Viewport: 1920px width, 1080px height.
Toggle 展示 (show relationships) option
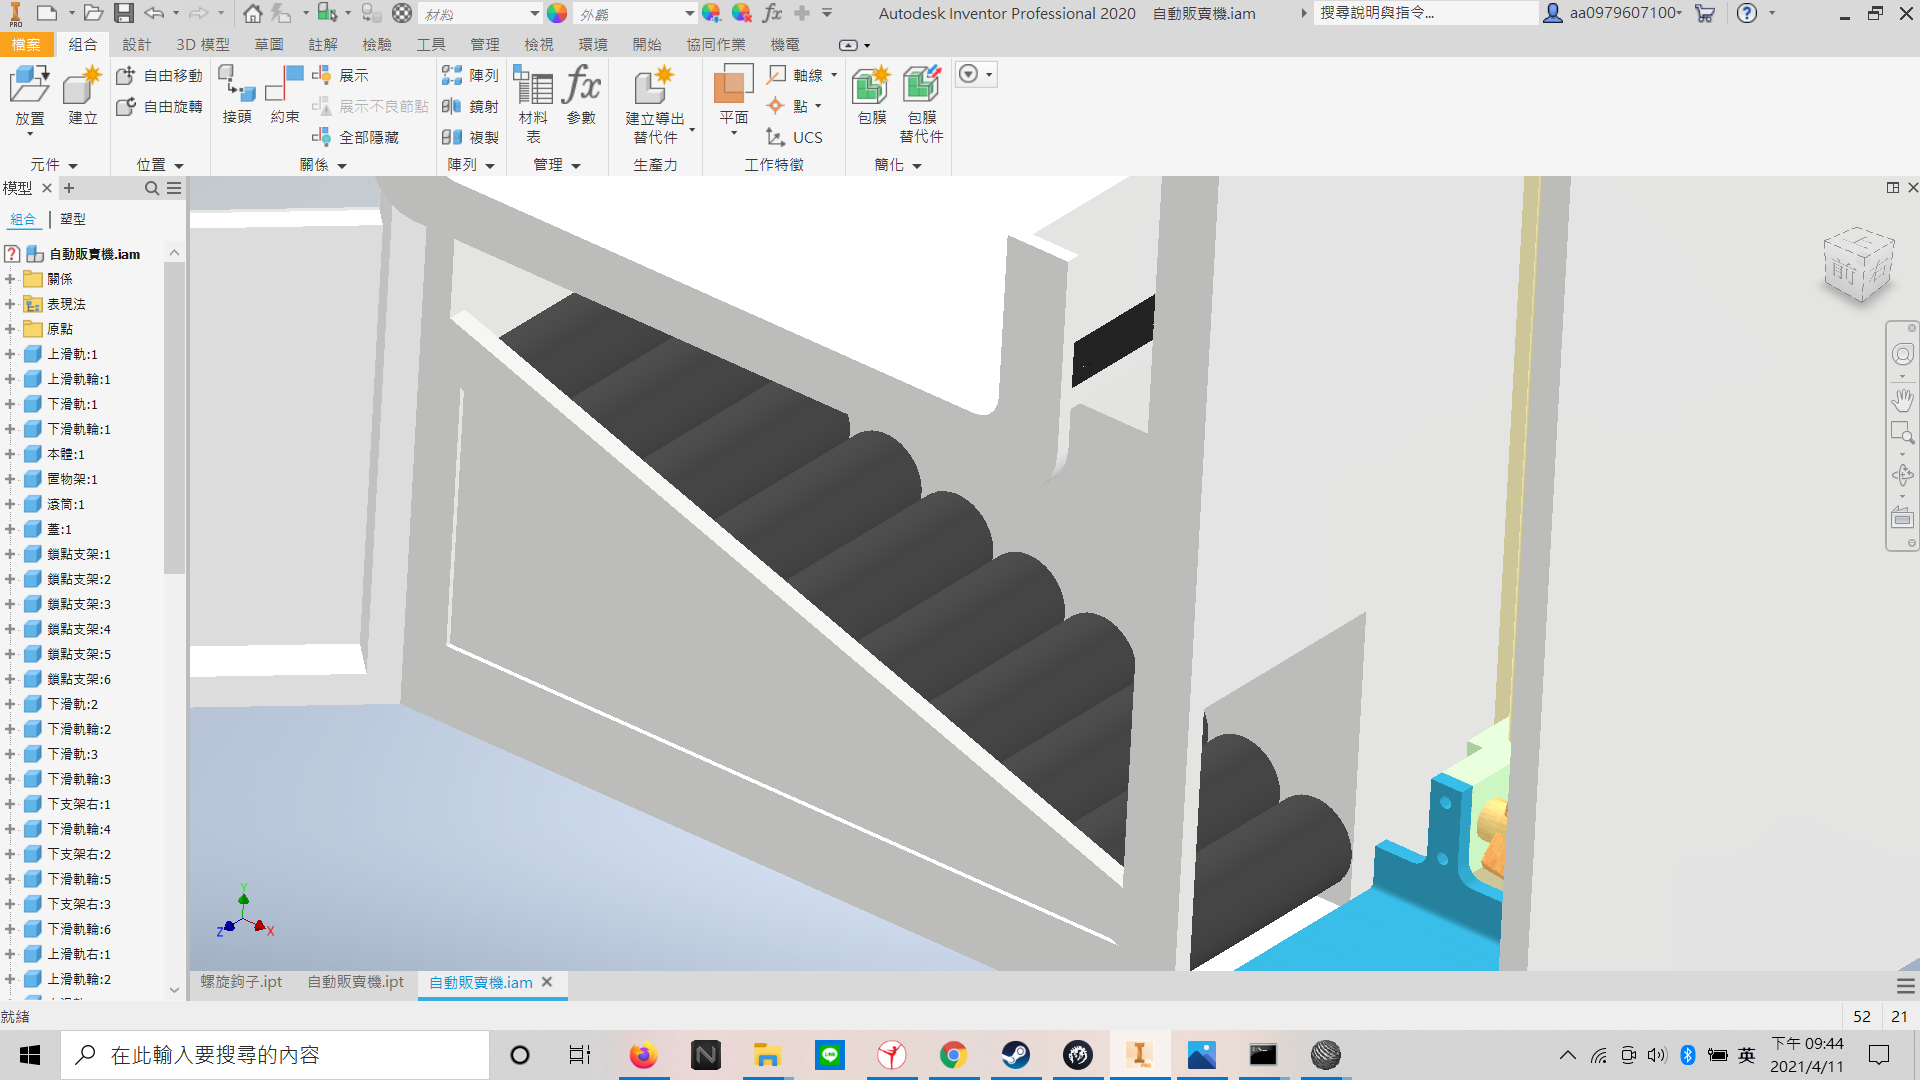click(x=341, y=75)
